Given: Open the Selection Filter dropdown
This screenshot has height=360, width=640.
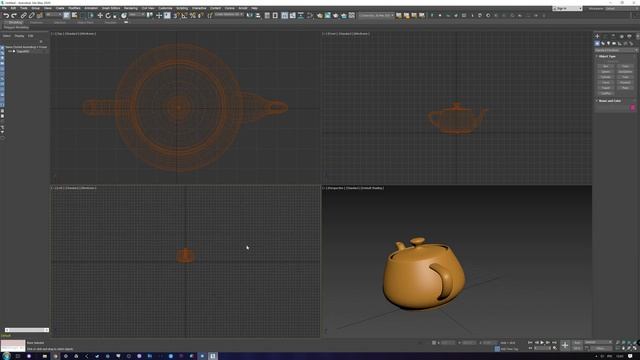Looking at the screenshot, I should (x=54, y=15).
